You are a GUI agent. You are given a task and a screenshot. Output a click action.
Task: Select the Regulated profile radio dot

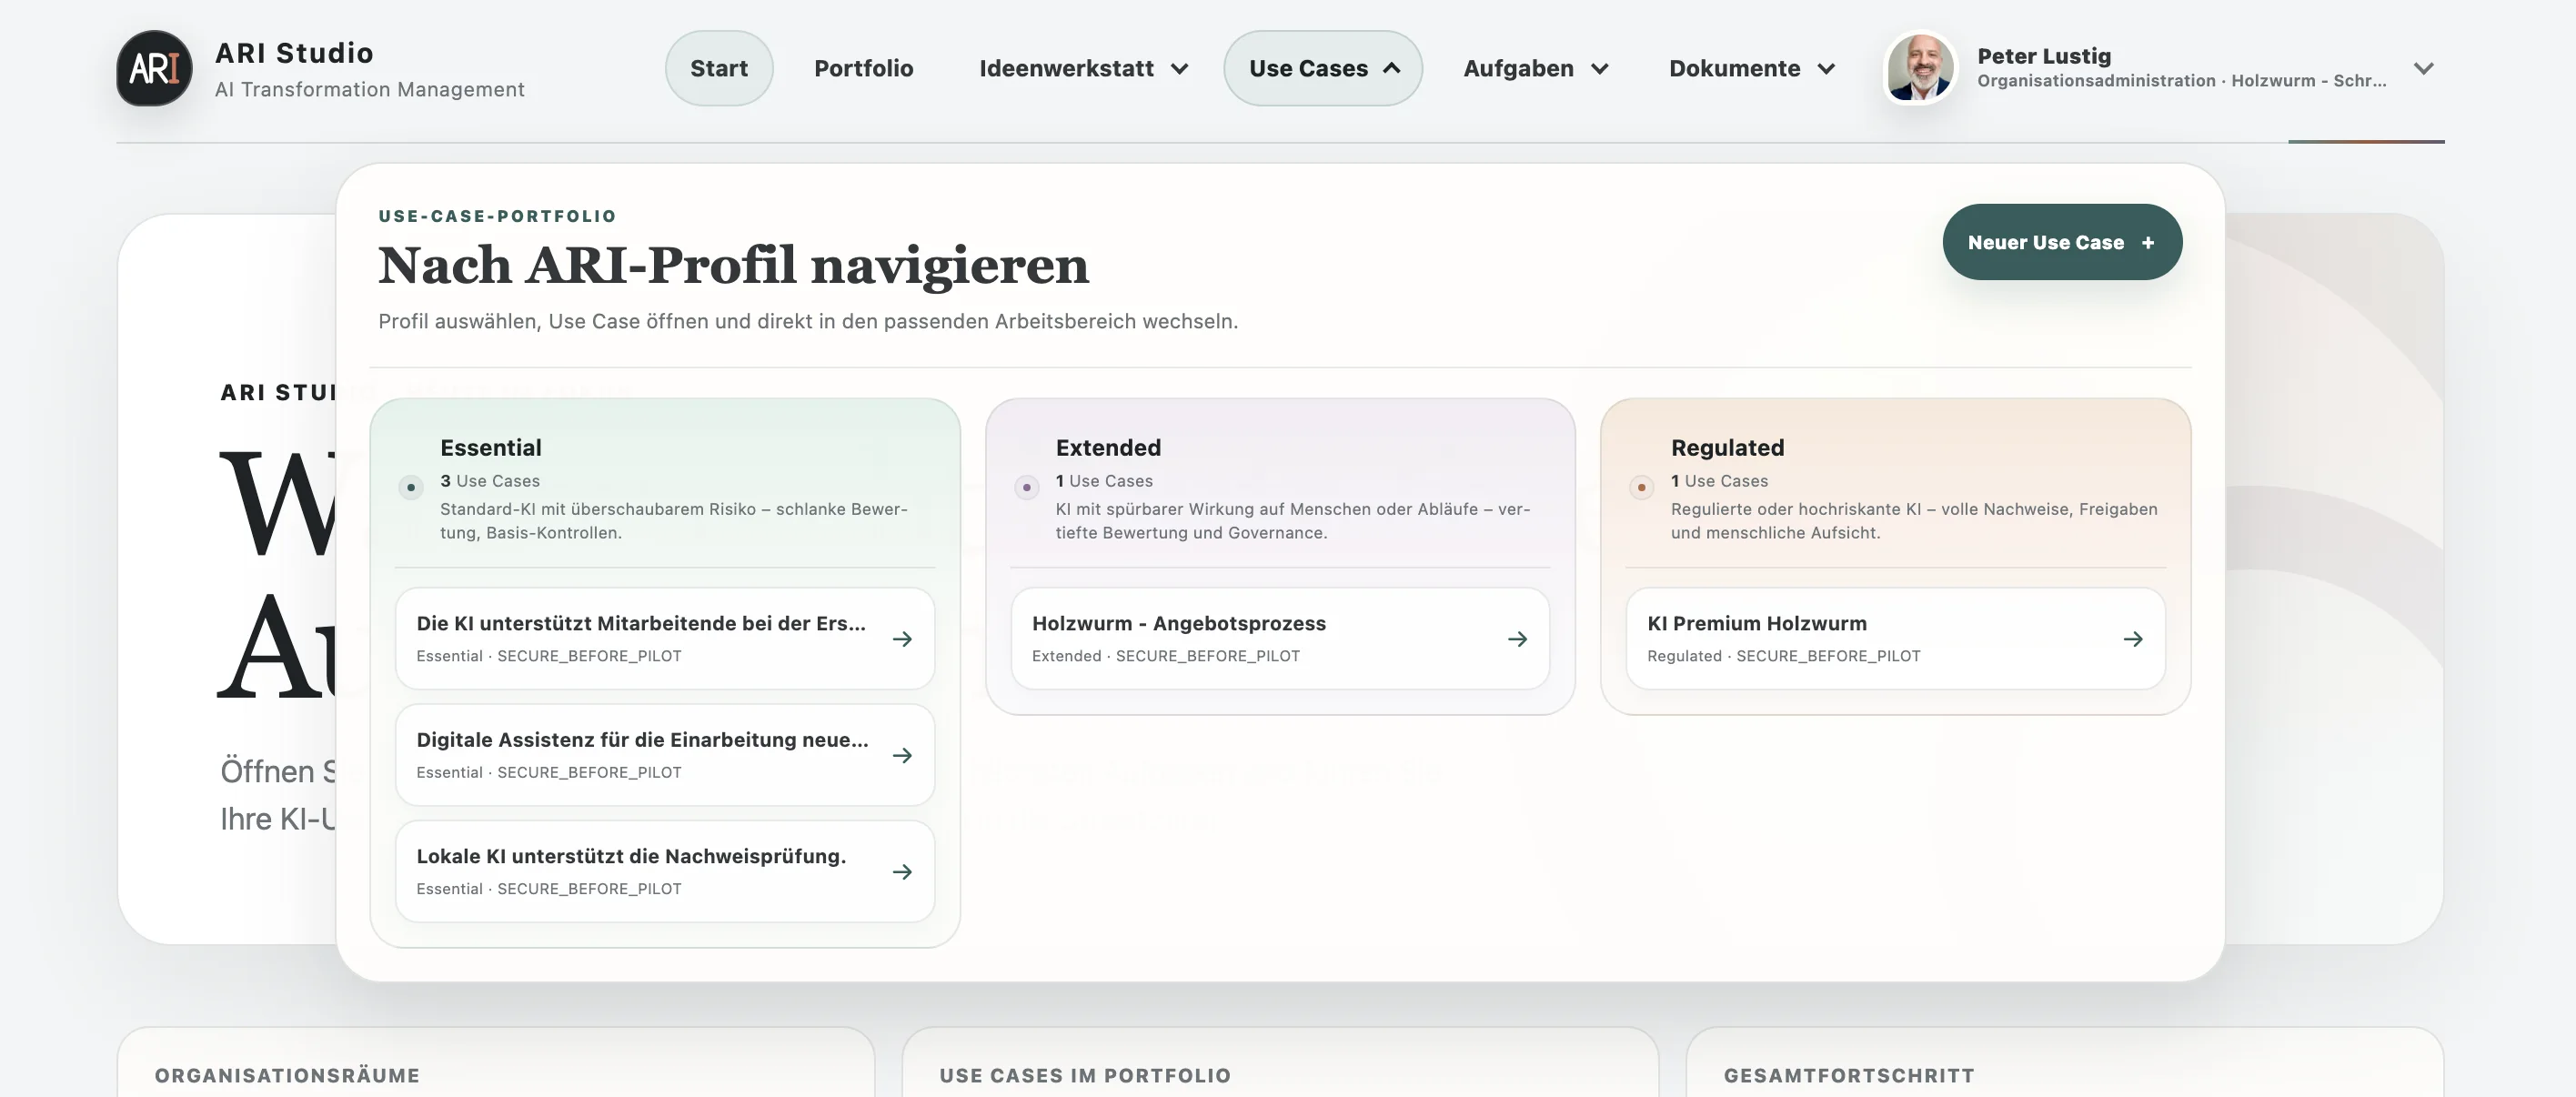tap(1641, 487)
